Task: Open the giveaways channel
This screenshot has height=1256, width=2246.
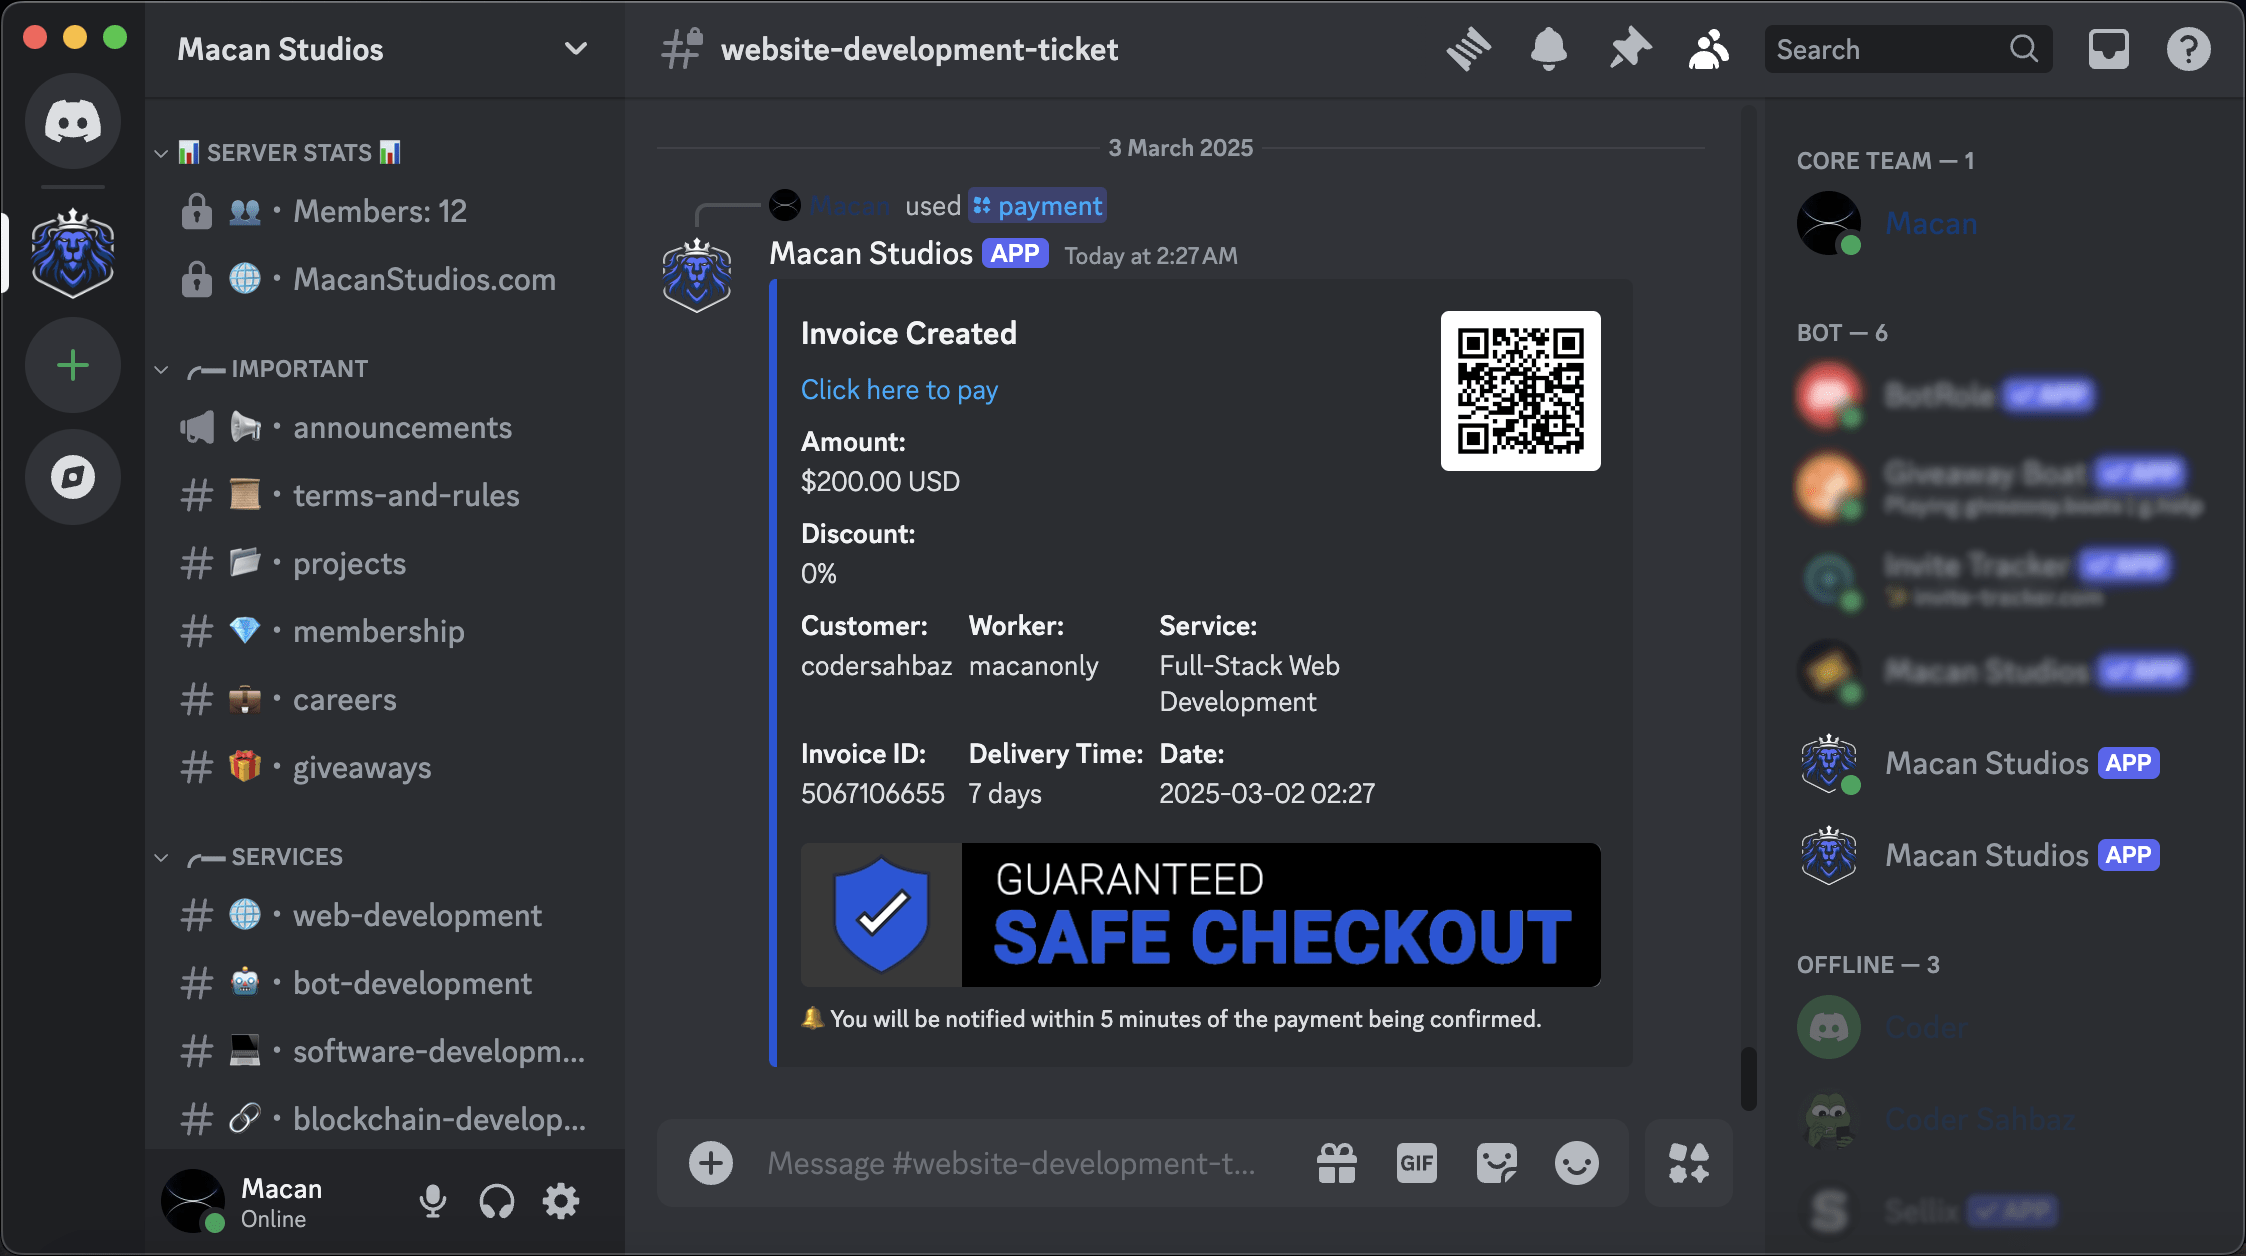Action: [x=385, y=768]
